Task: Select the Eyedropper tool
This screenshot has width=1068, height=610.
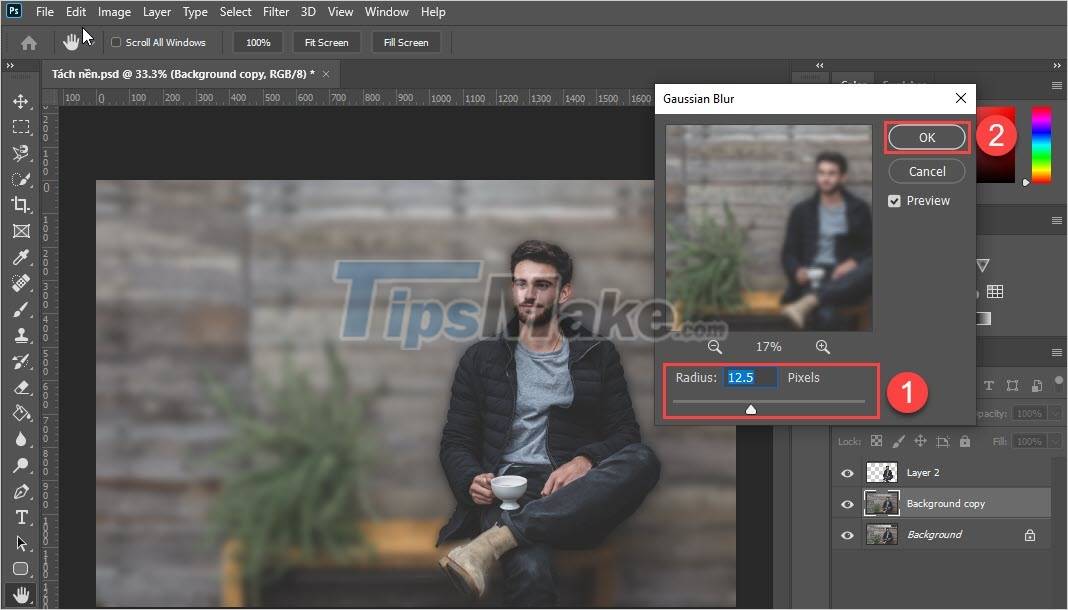Action: point(20,257)
